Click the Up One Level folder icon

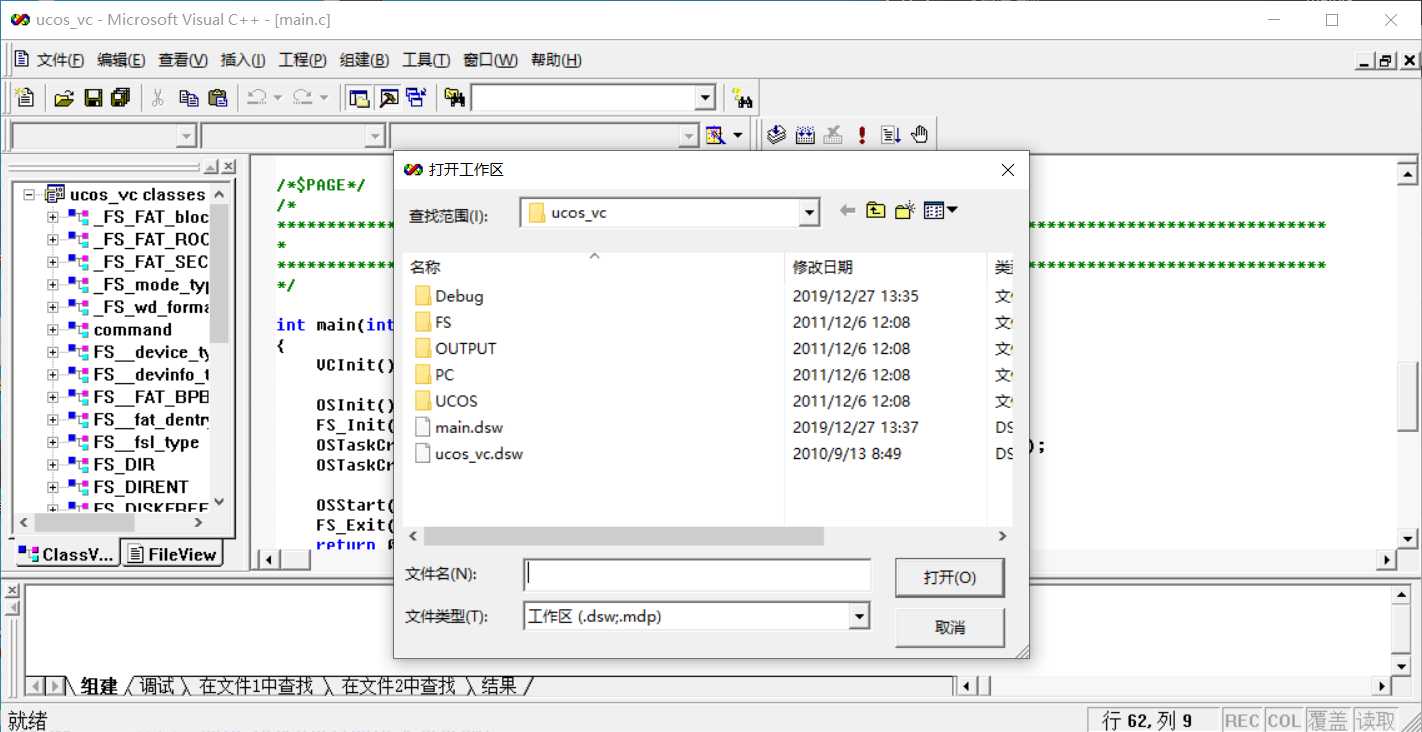[876, 211]
